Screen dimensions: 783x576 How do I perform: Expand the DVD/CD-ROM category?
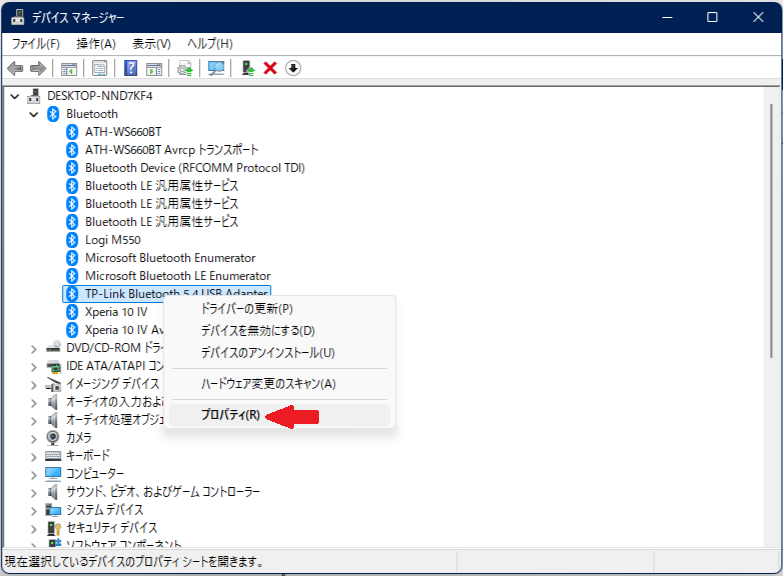(x=33, y=349)
